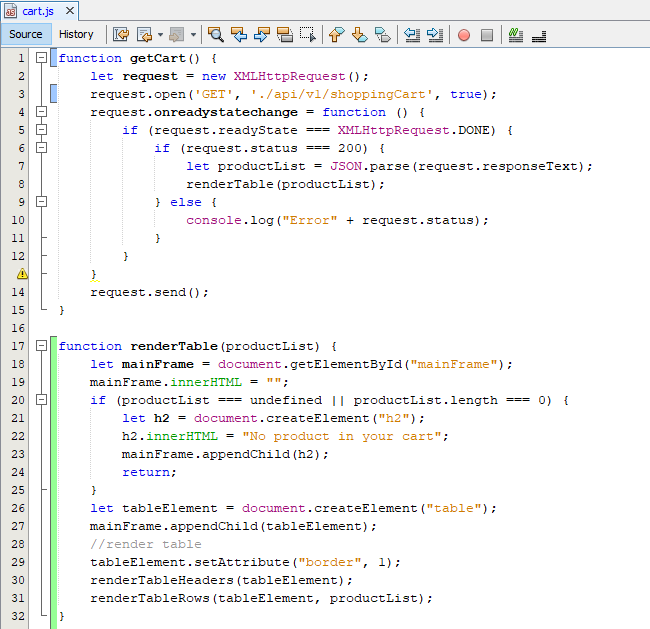Click 'mainFrame.appendChild(h2);' on line 23

point(225,454)
